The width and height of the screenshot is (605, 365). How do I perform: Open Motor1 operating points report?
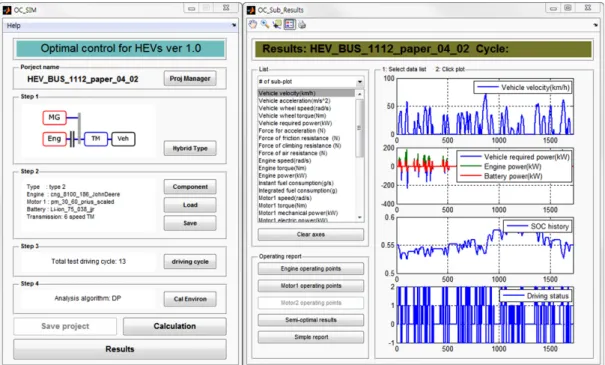(x=311, y=286)
